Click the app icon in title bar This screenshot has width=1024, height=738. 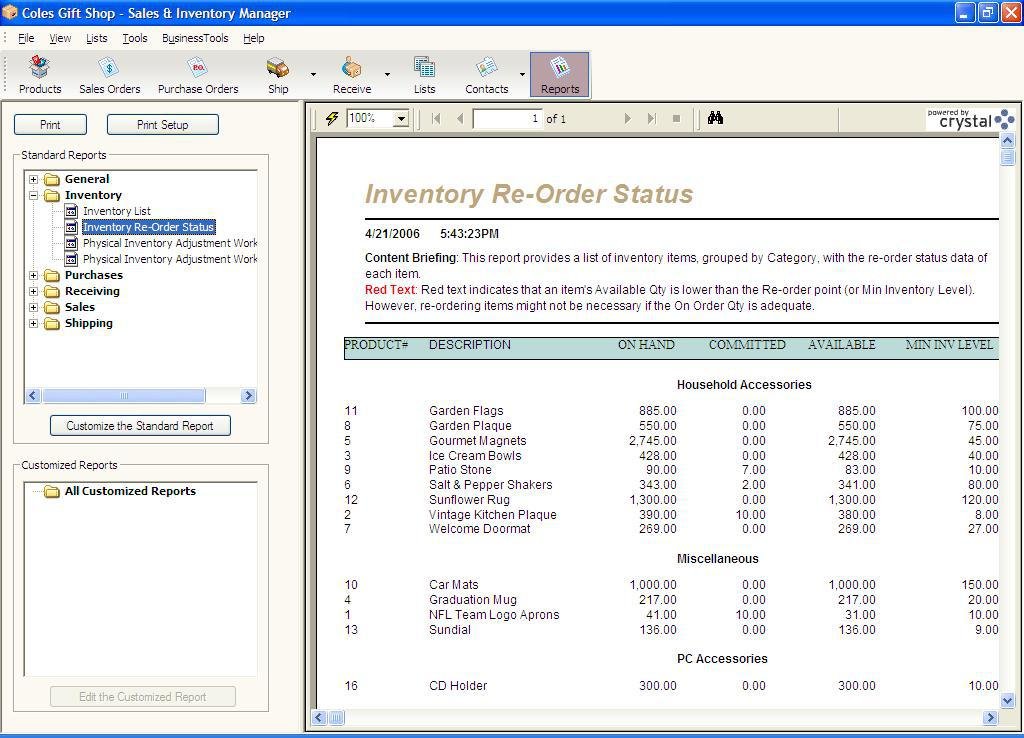[10, 12]
